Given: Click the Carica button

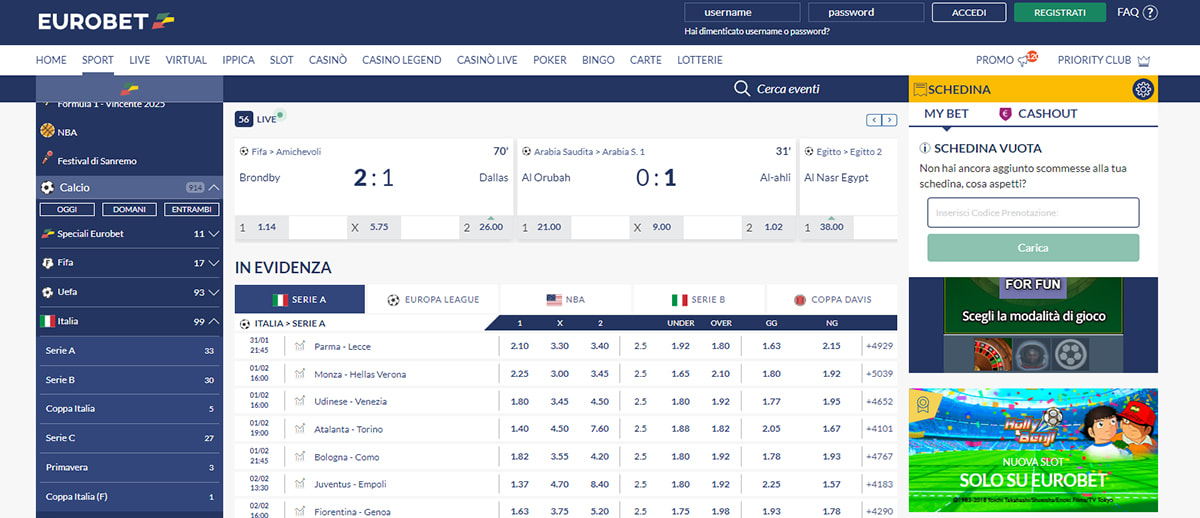Looking at the screenshot, I should point(1033,247).
